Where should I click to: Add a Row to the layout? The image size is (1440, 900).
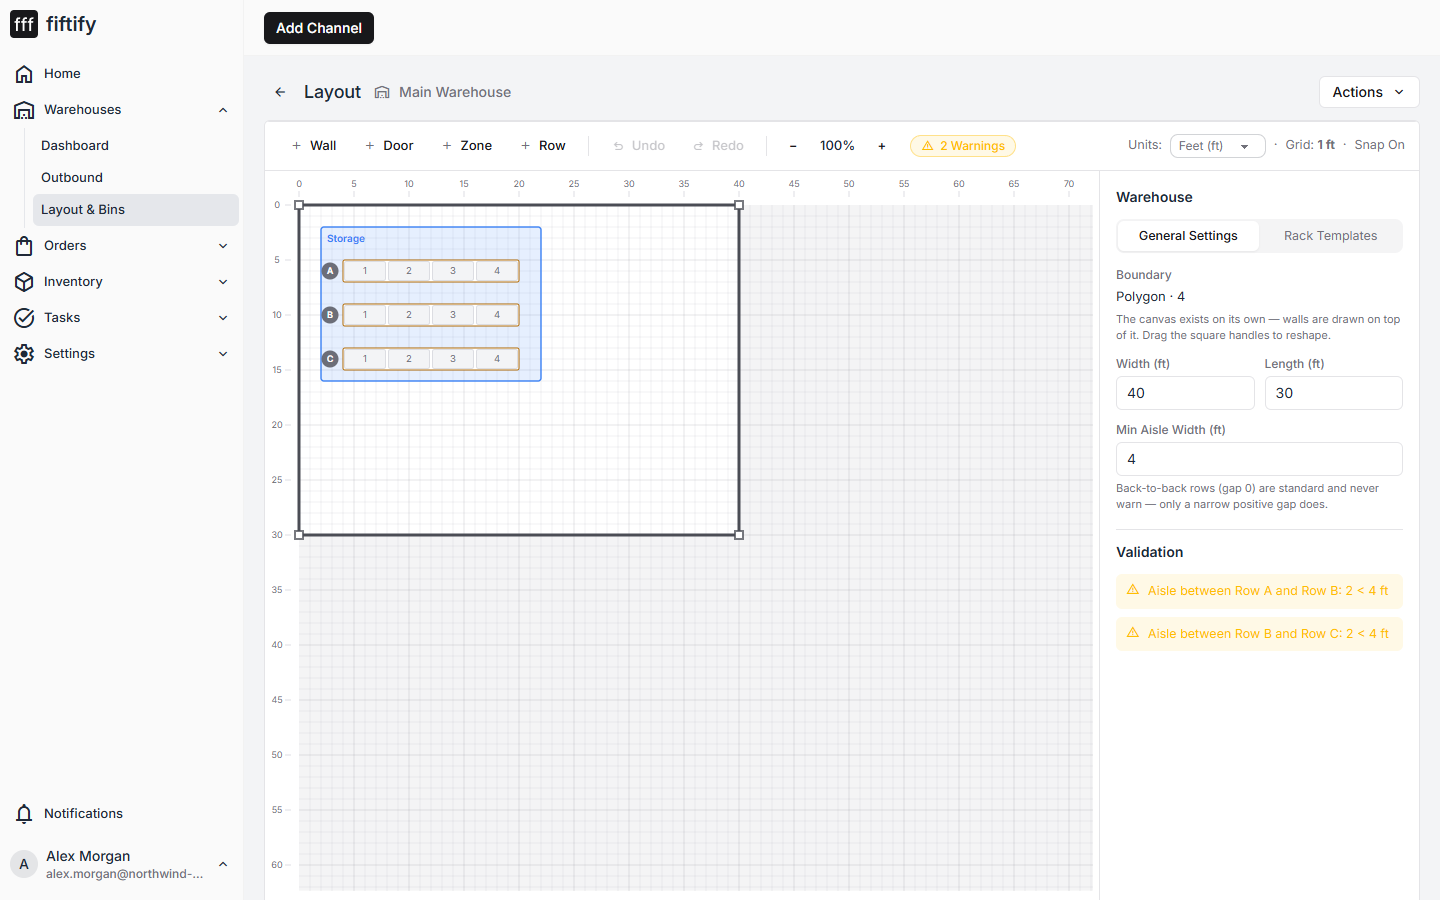(x=543, y=146)
